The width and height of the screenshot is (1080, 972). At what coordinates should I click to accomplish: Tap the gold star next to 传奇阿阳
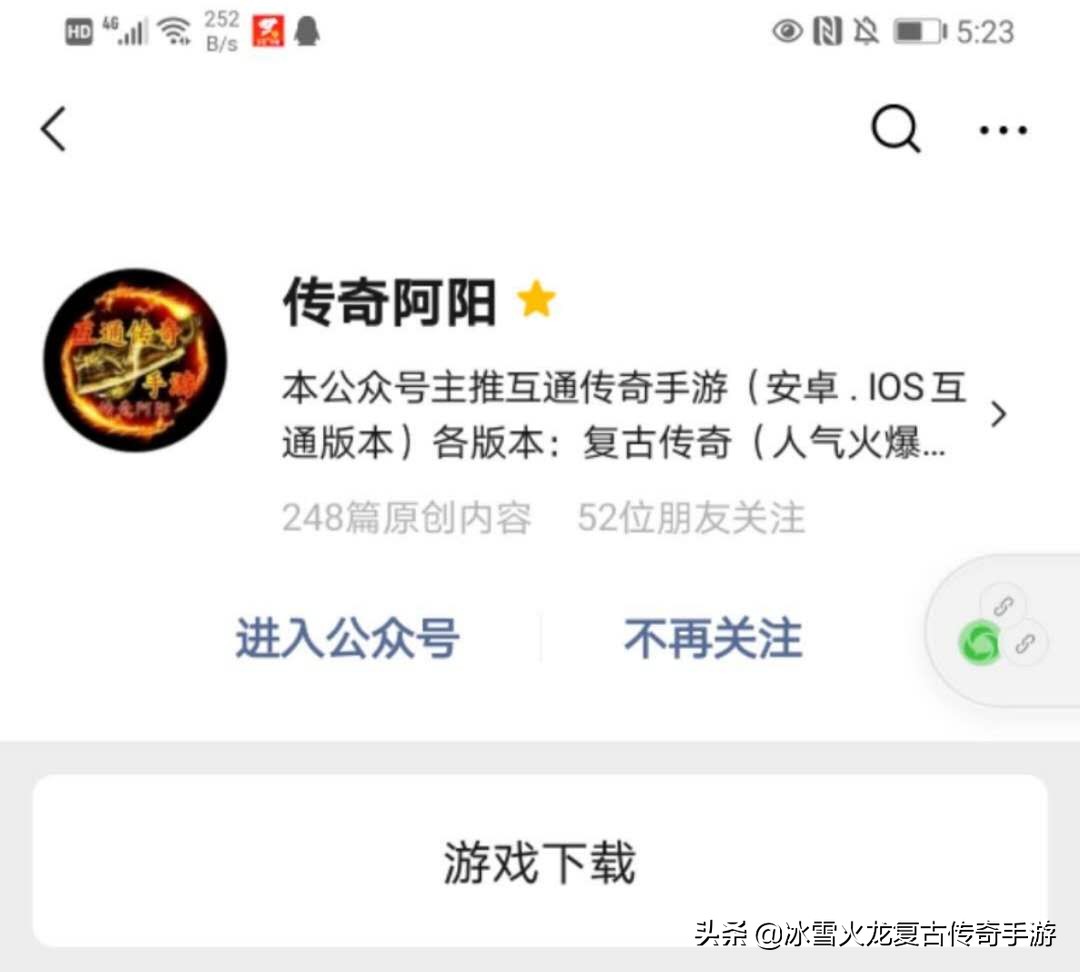pyautogui.click(x=536, y=299)
